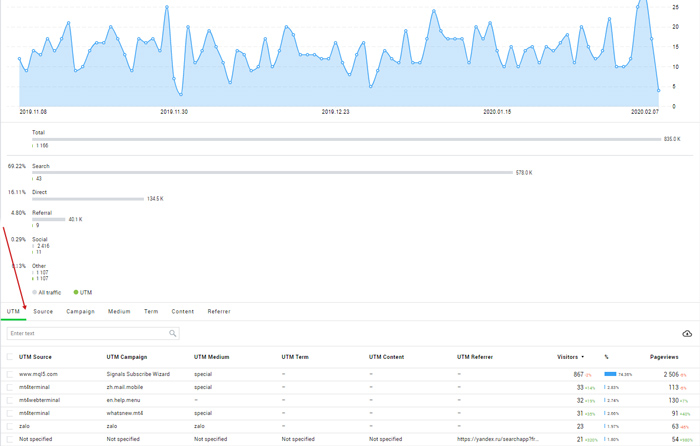700x446 pixels.
Task: Click the mt4webterminal source cell
Action: tap(39, 400)
